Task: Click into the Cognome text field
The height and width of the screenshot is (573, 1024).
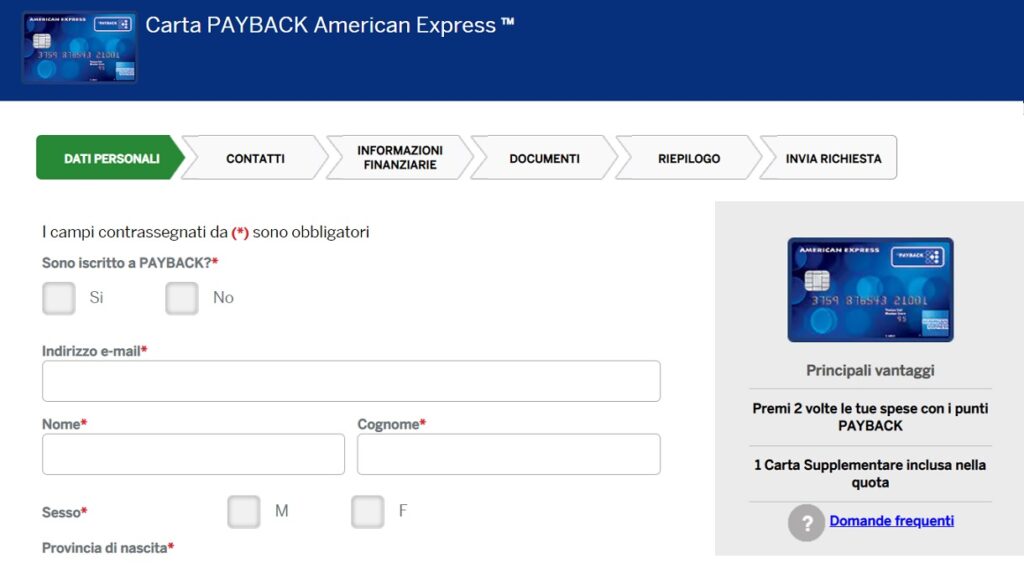Action: tap(509, 454)
